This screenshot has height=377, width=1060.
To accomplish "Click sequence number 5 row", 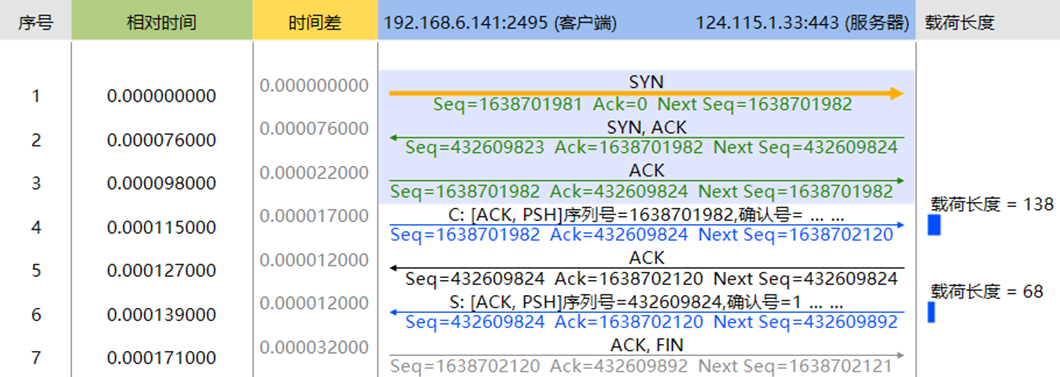I will tap(36, 270).
